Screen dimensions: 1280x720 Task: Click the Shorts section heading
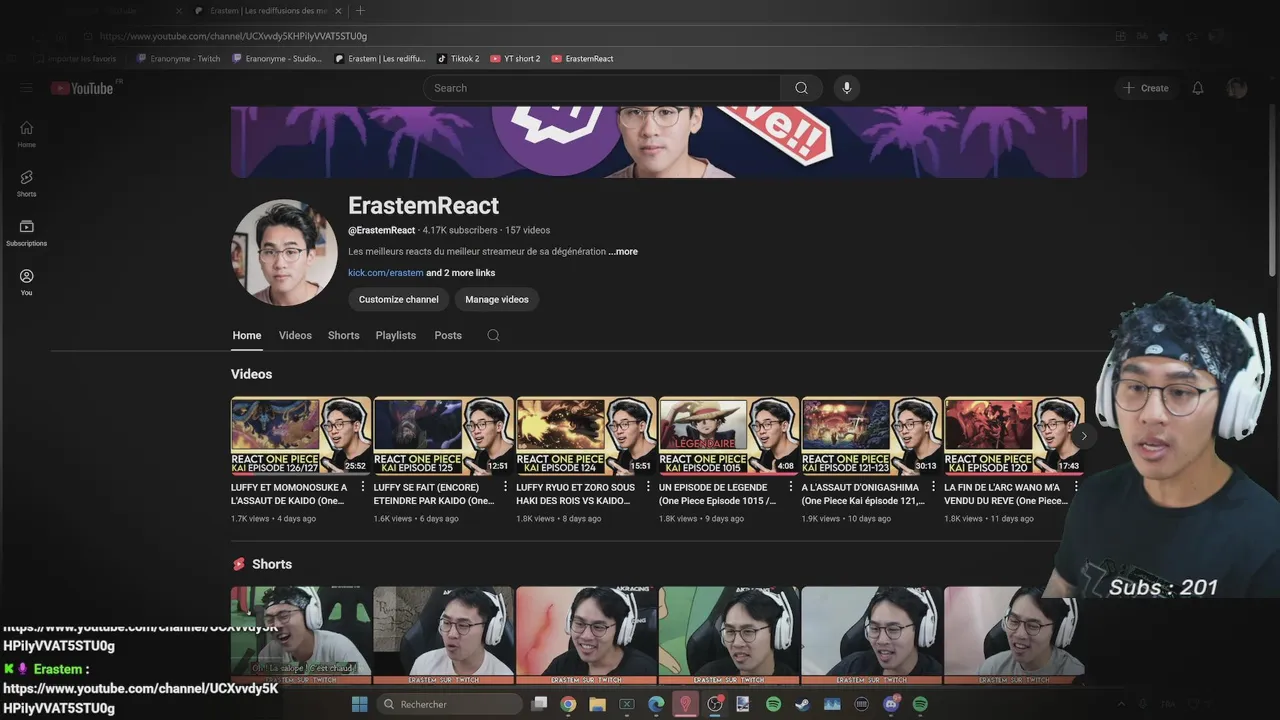(x=272, y=564)
